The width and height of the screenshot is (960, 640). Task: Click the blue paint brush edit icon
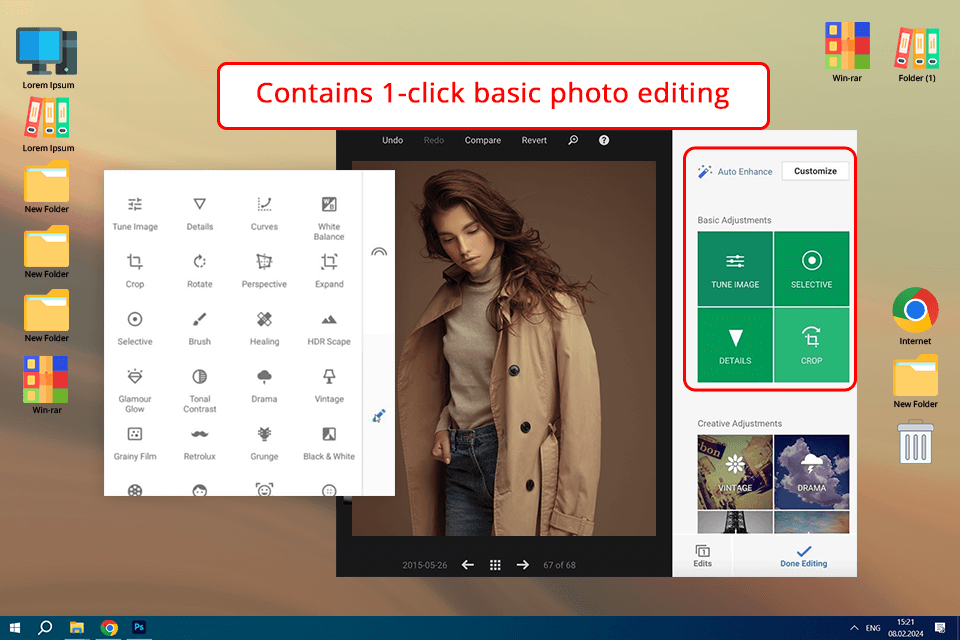click(379, 416)
